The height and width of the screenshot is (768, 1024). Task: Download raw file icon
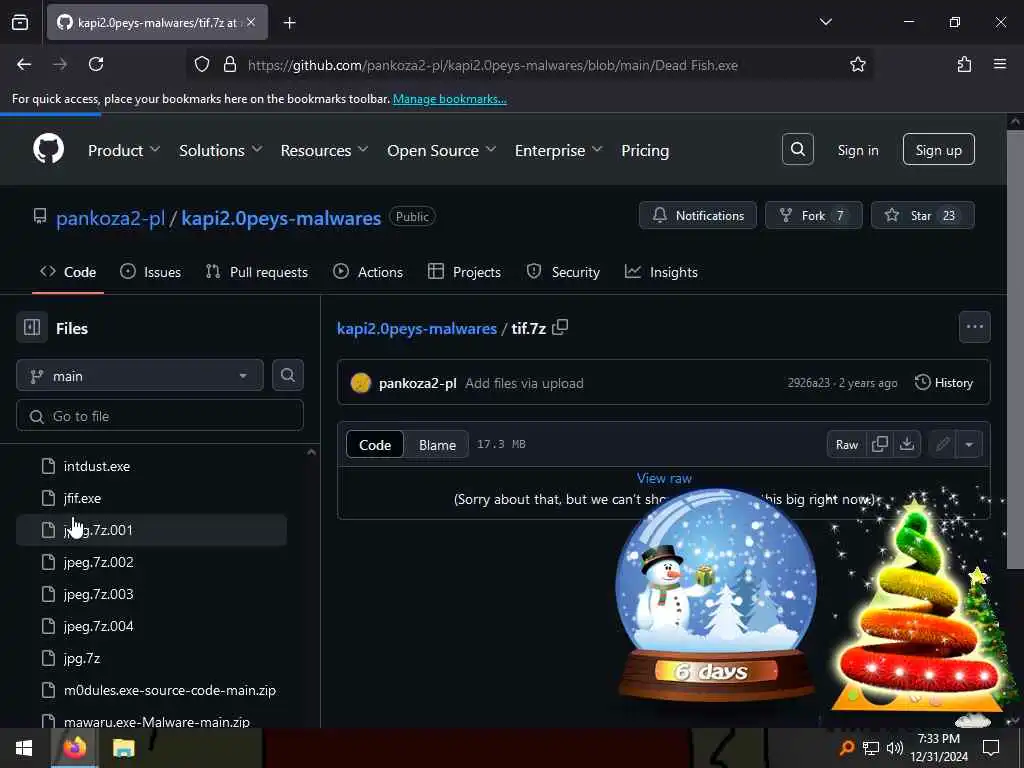(x=906, y=444)
